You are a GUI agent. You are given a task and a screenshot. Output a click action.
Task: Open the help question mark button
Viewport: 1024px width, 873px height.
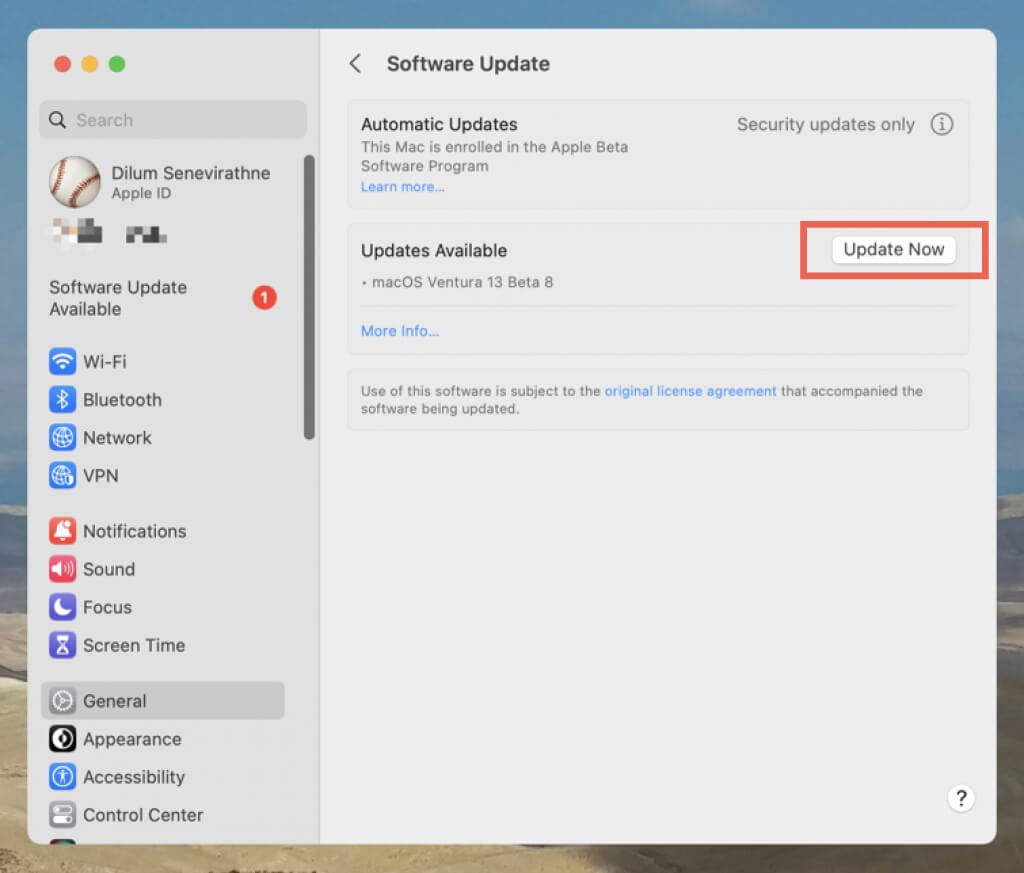click(961, 798)
